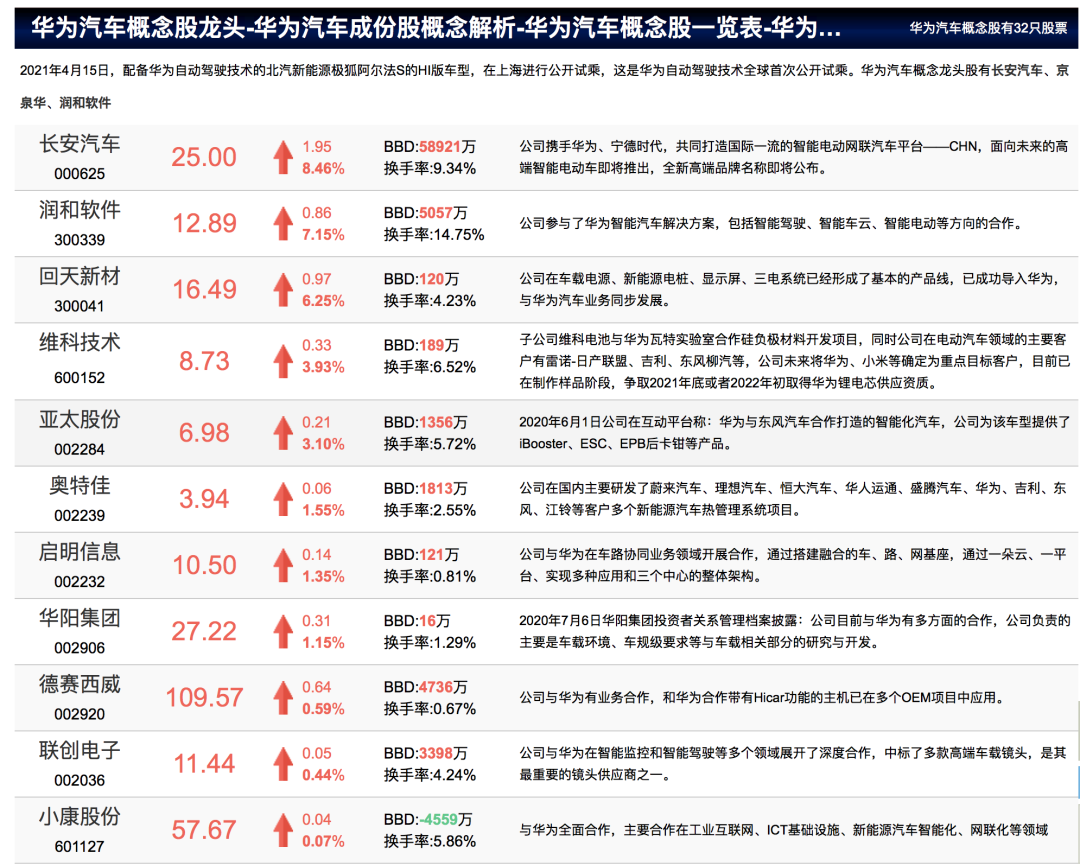Click the red up arrow for 亚太股份

(x=283, y=433)
